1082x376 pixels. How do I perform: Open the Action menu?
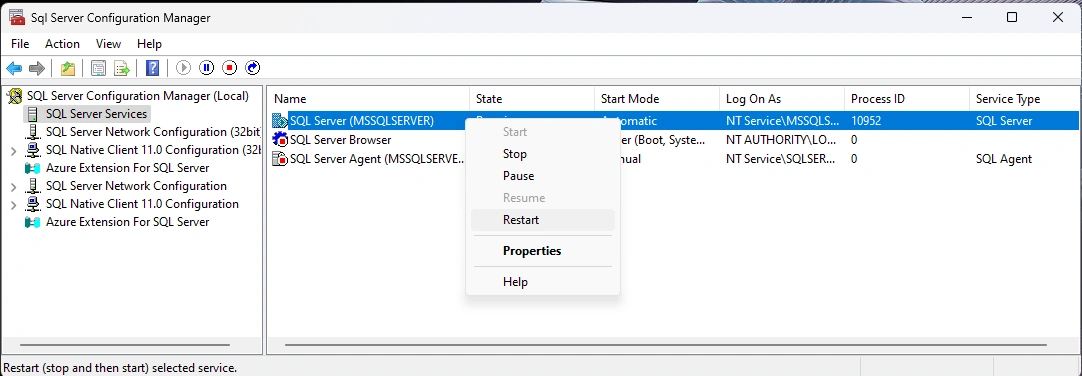click(x=62, y=43)
